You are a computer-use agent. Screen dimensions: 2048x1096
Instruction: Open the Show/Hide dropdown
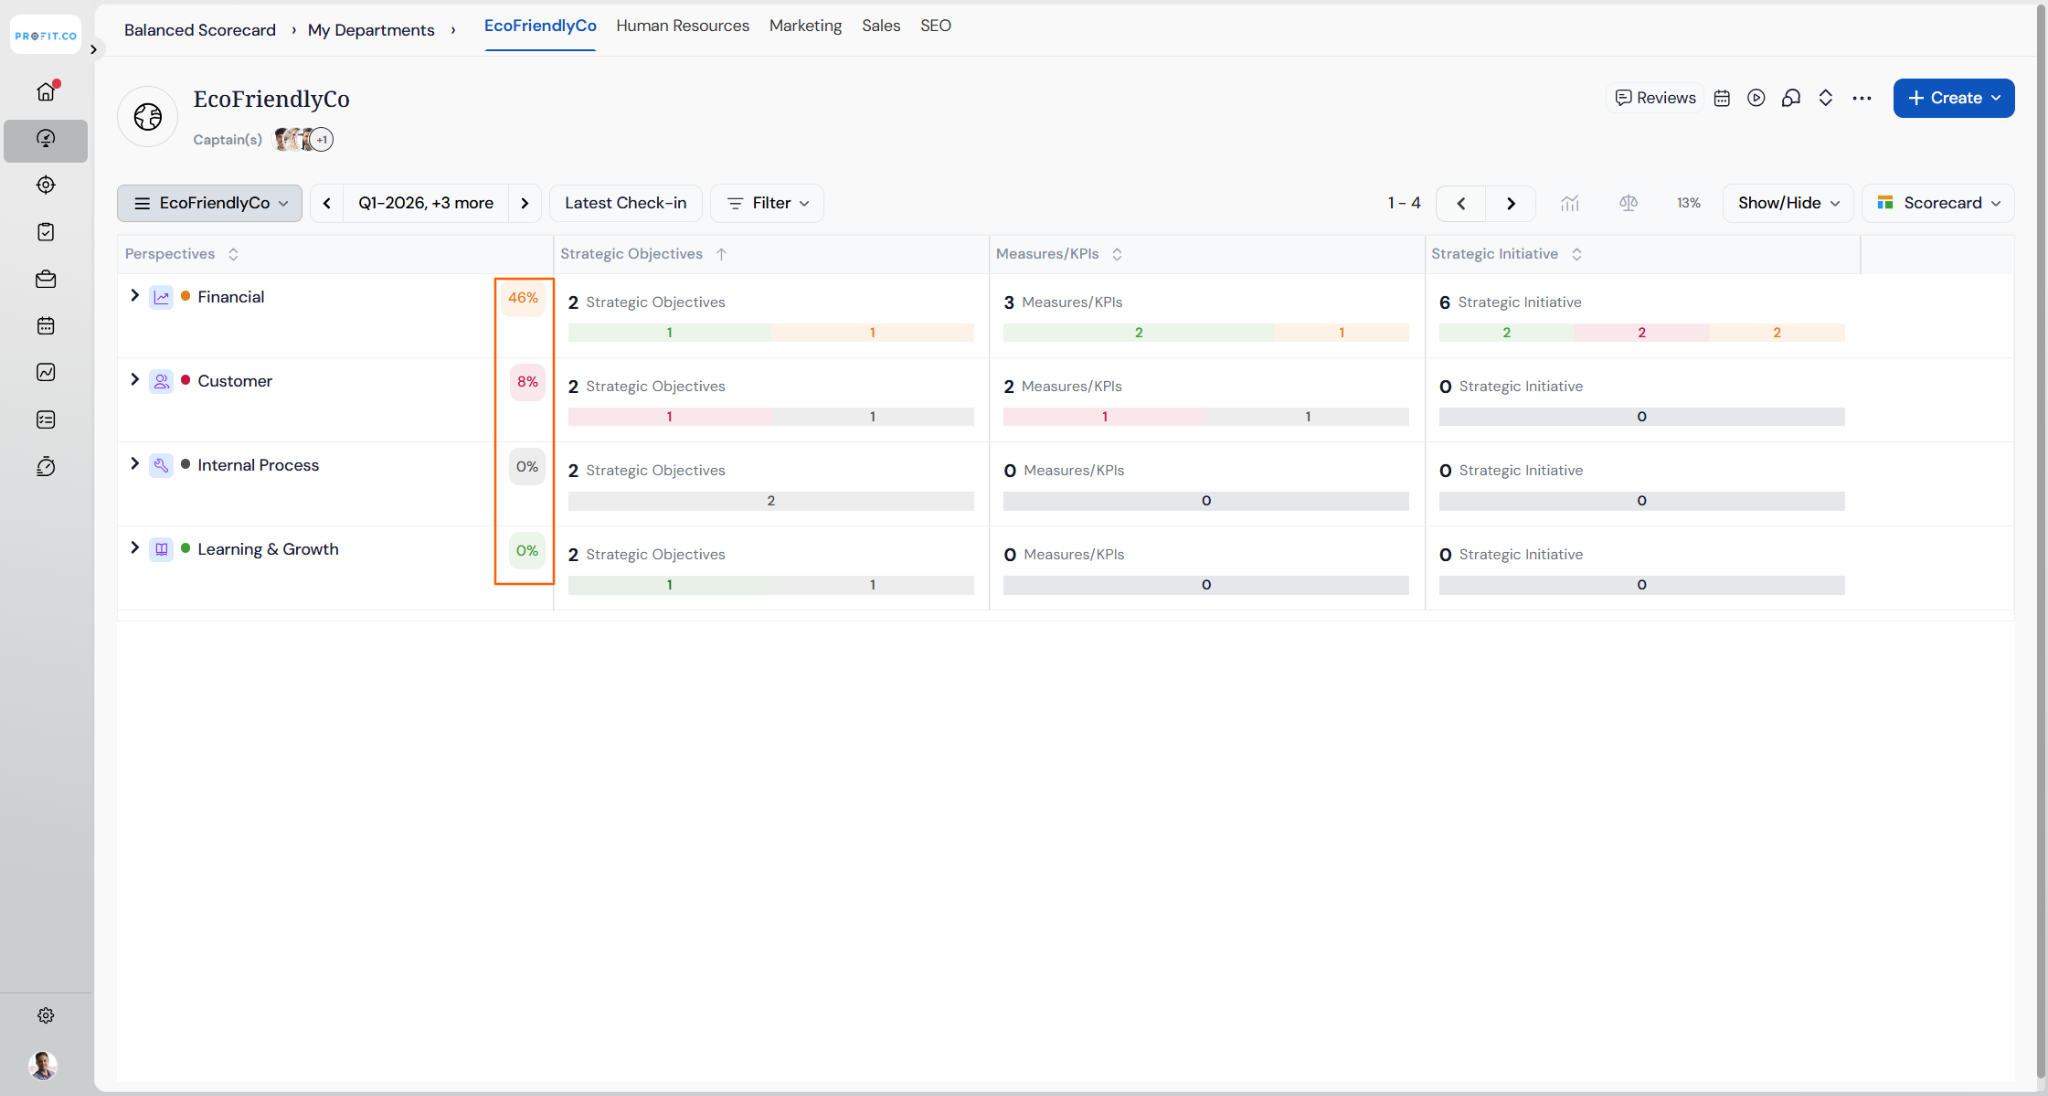1788,203
